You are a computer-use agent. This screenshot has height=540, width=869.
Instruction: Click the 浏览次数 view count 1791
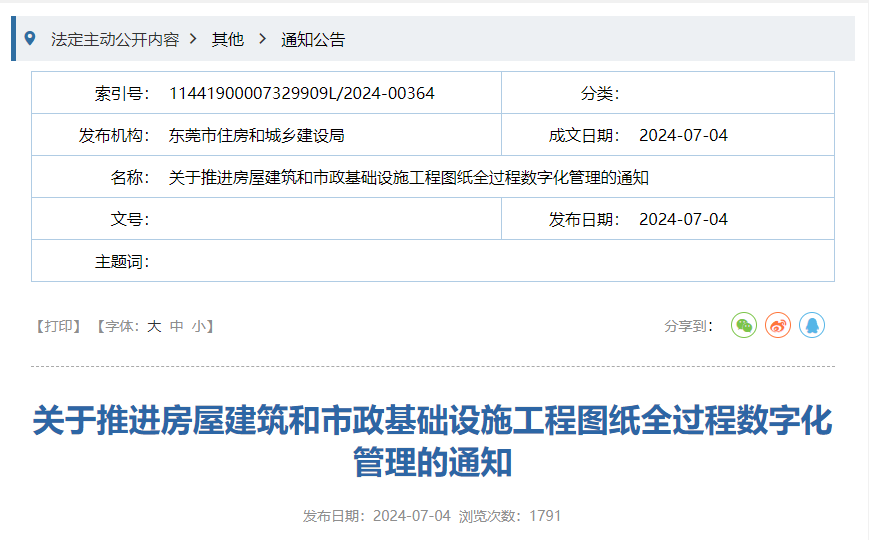click(x=545, y=516)
